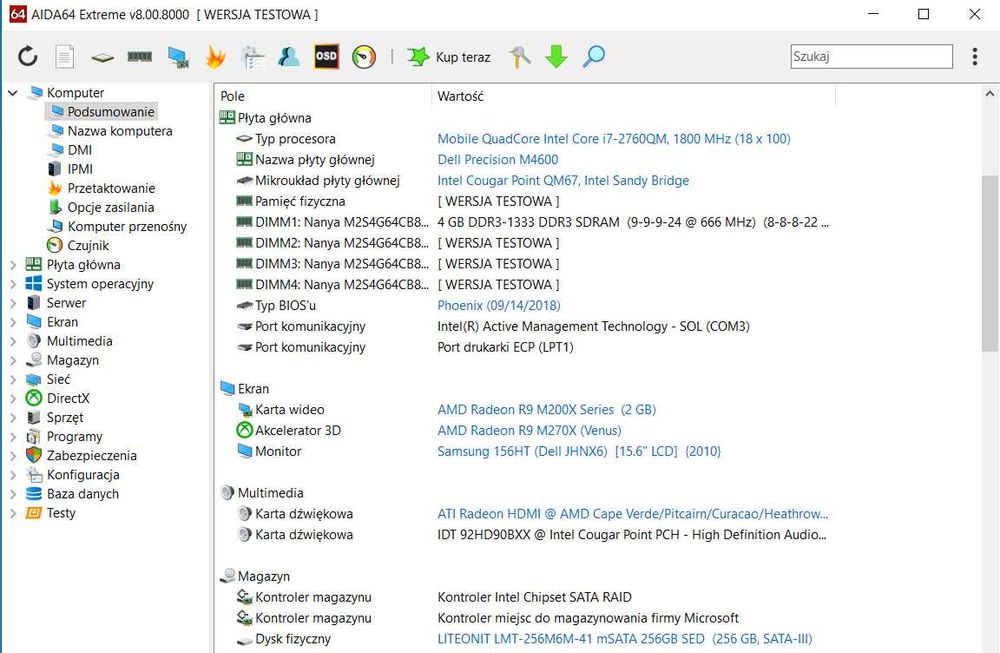Screen dimensions: 1000x653
Task: Expand the Serwer tree node
Action: [x=12, y=303]
